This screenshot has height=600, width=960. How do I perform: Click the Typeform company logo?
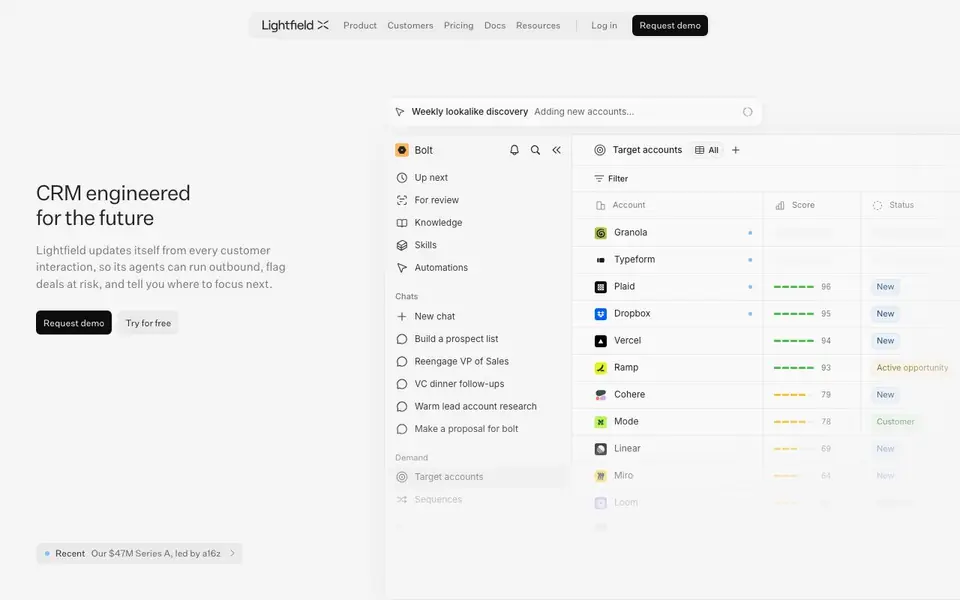(601, 260)
